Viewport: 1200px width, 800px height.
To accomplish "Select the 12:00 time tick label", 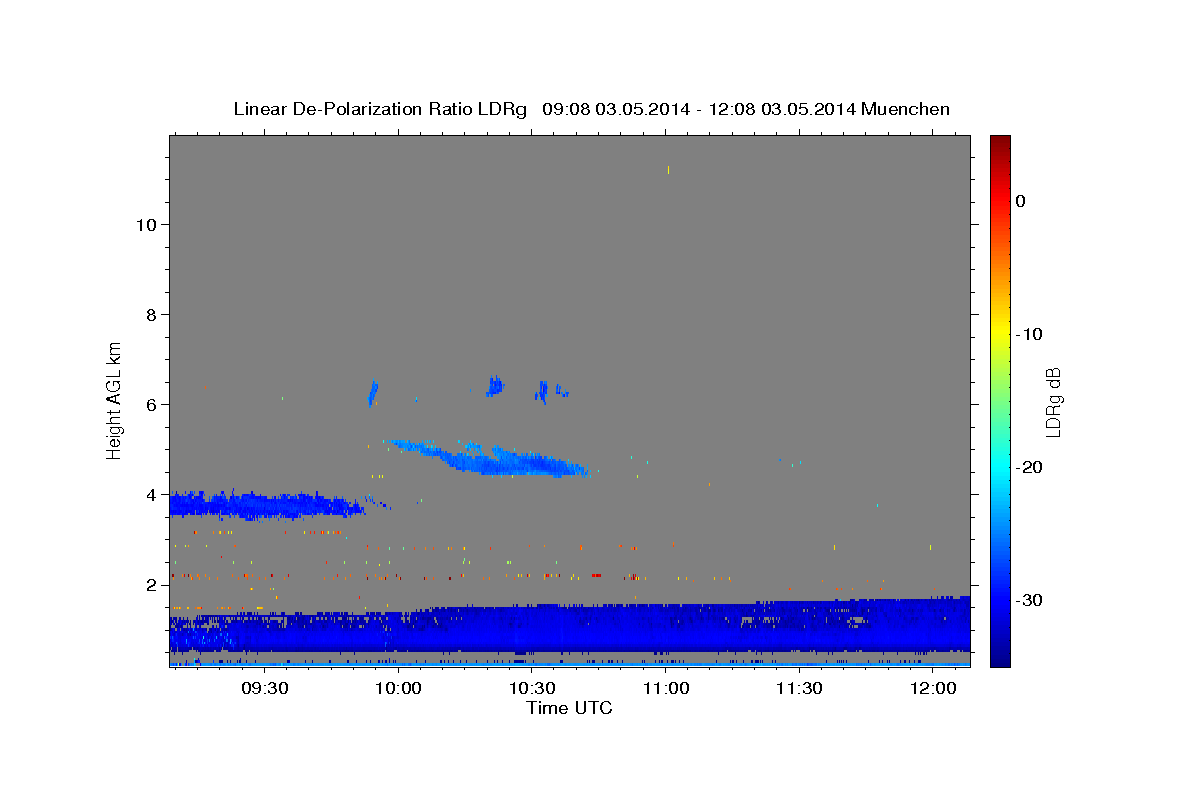I will [933, 688].
